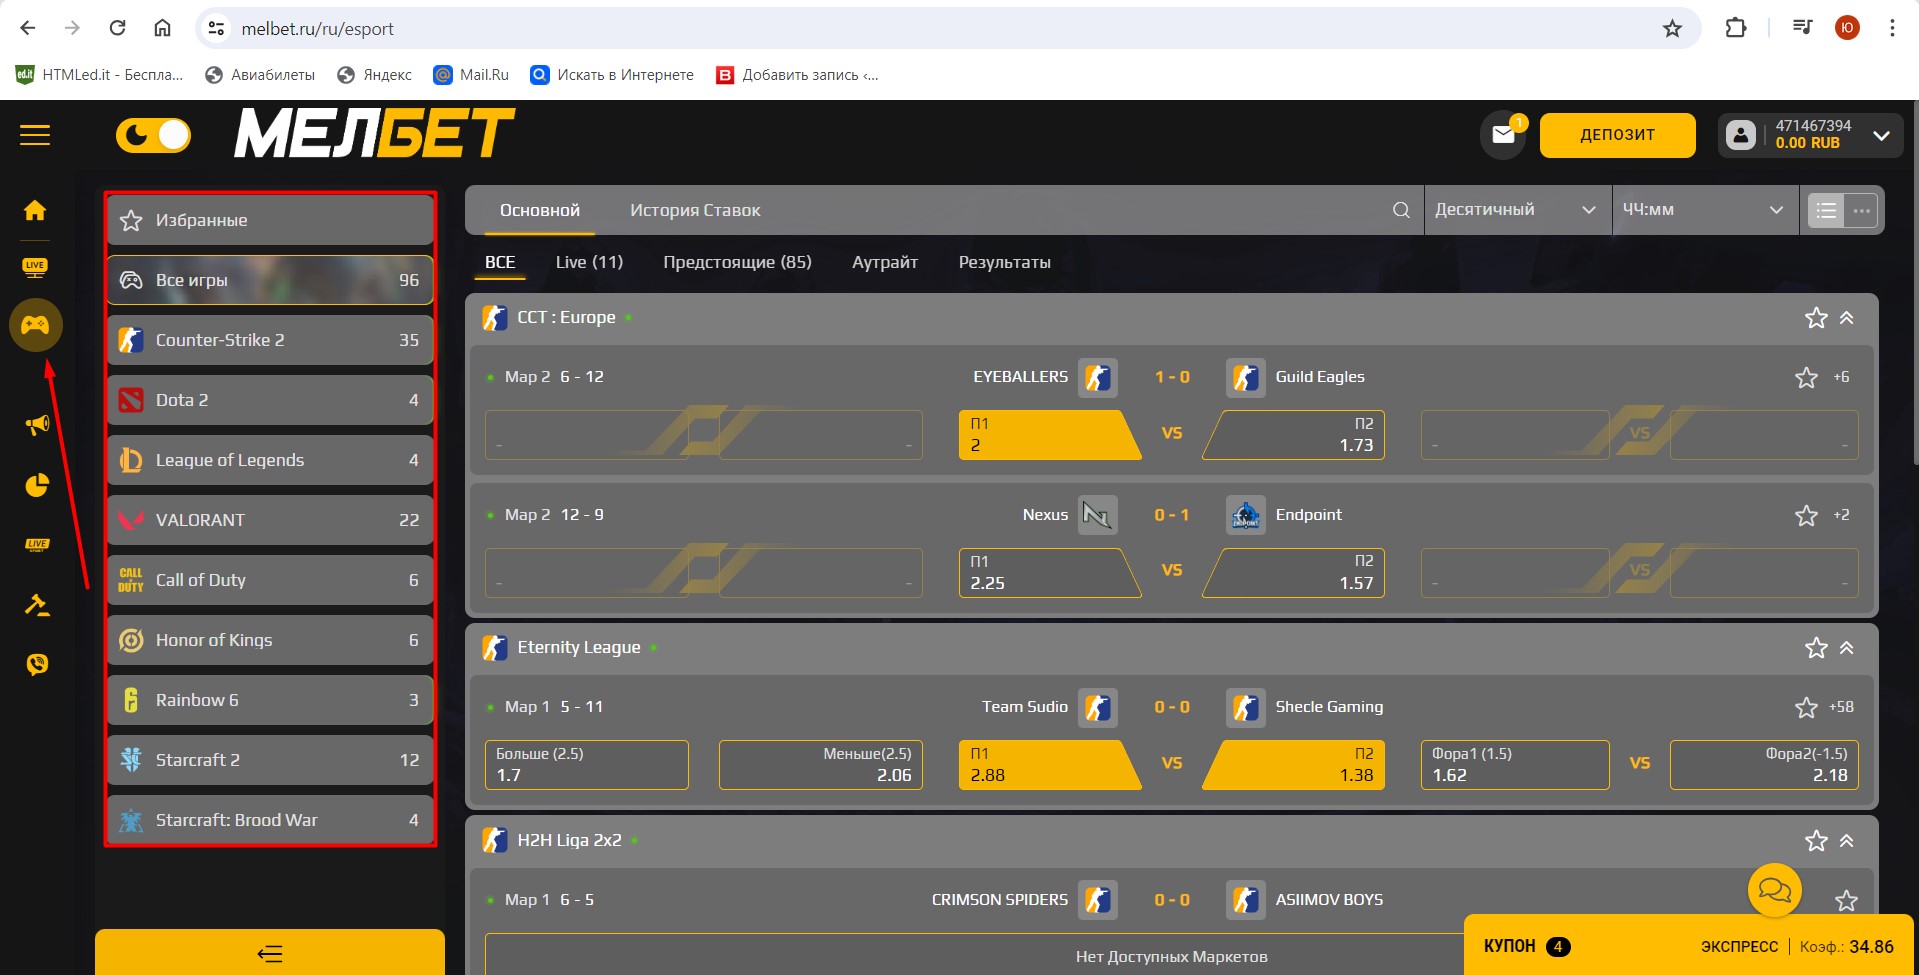Viewport: 1919px width, 975px height.
Task: Open phone support sidebar icon
Action: point(37,664)
